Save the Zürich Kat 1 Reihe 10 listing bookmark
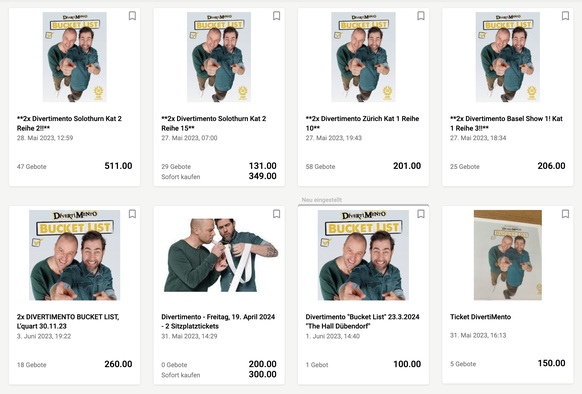The width and height of the screenshot is (582, 394). (x=421, y=16)
